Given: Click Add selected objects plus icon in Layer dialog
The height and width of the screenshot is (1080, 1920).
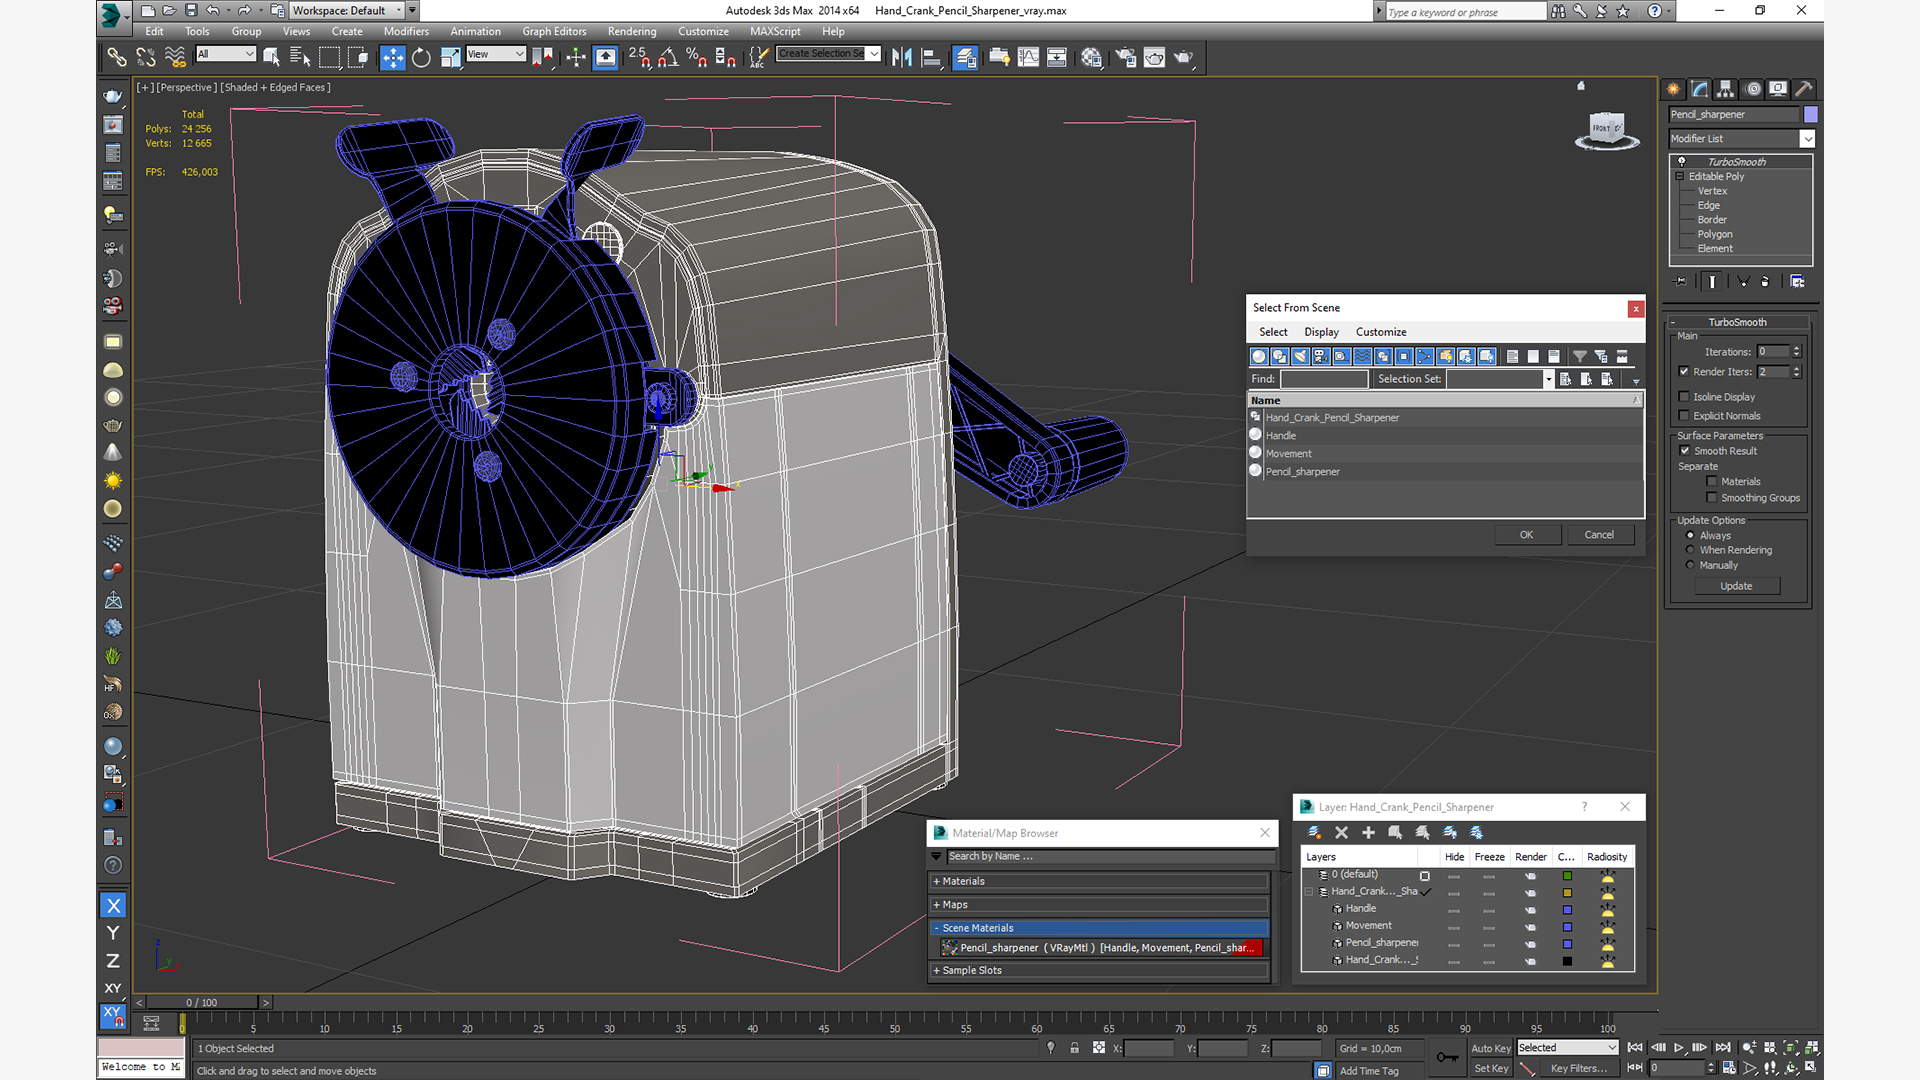Looking at the screenshot, I should [1368, 832].
